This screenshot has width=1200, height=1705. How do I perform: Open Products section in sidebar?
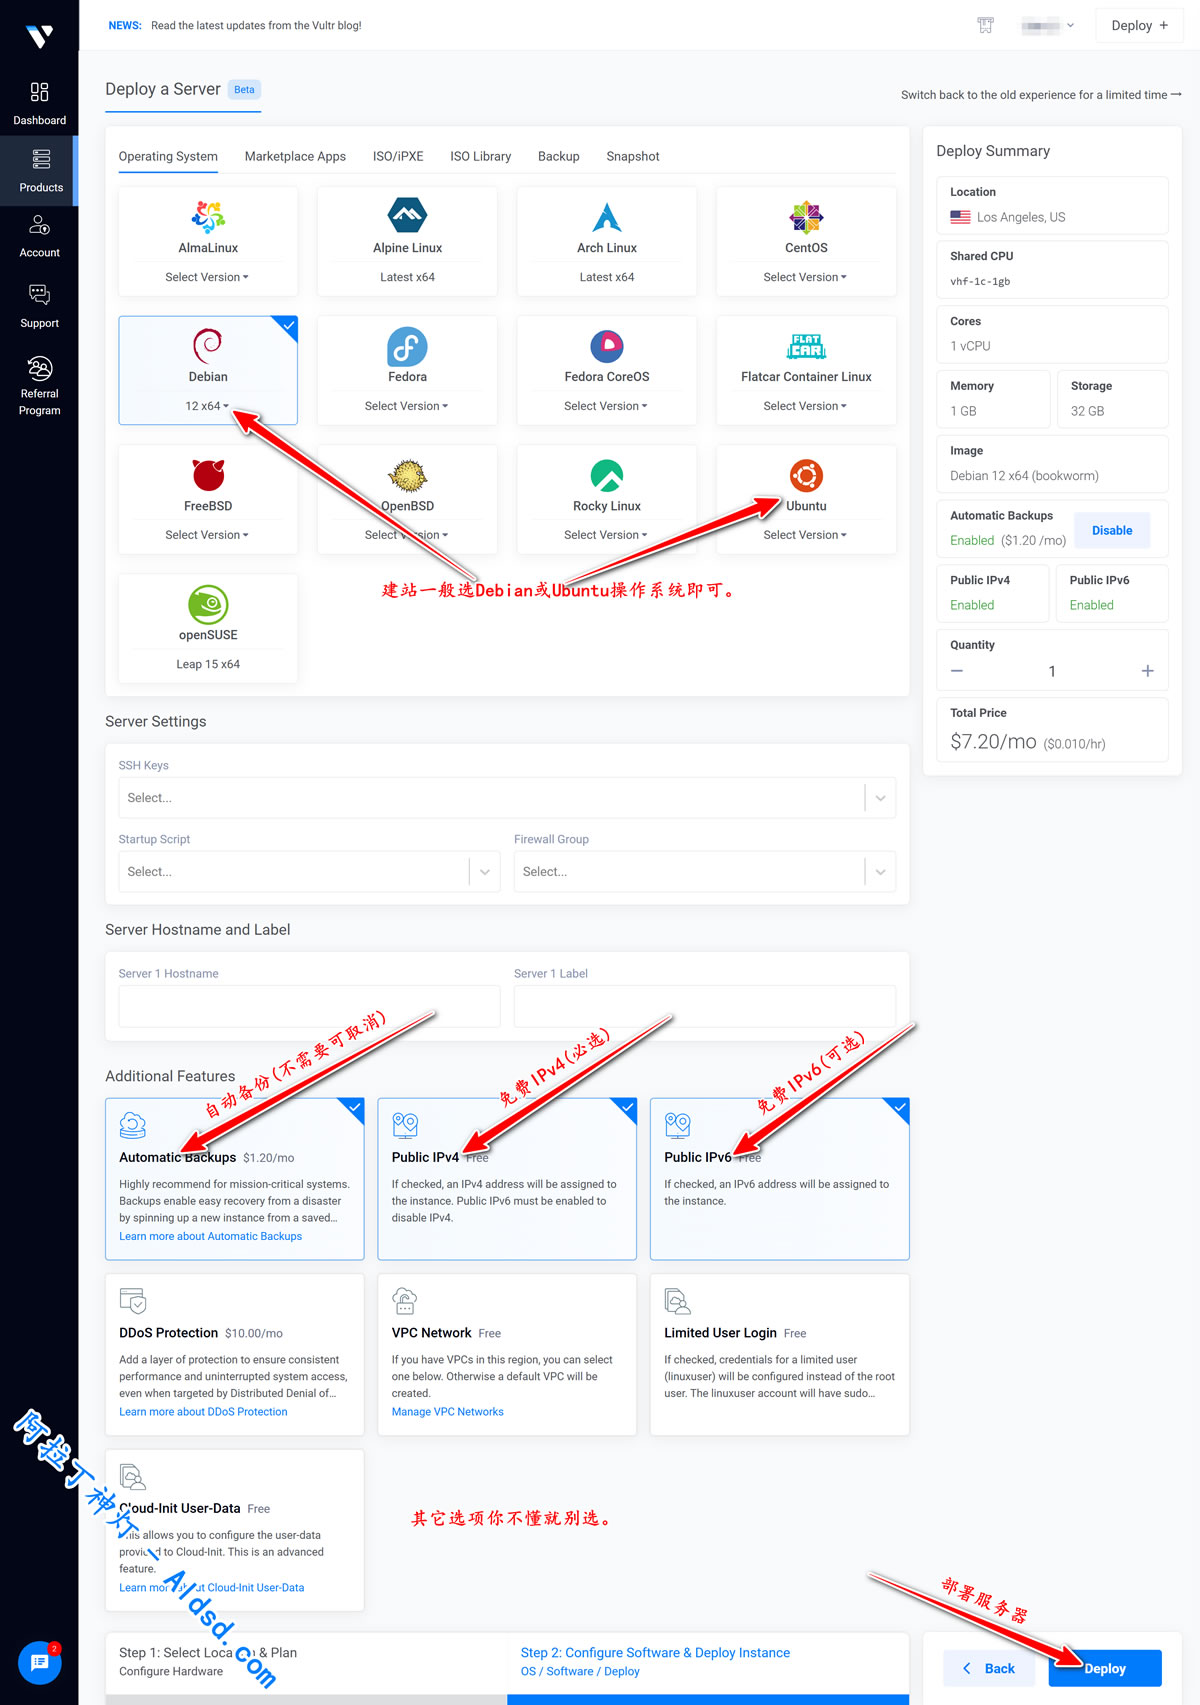pyautogui.click(x=39, y=171)
